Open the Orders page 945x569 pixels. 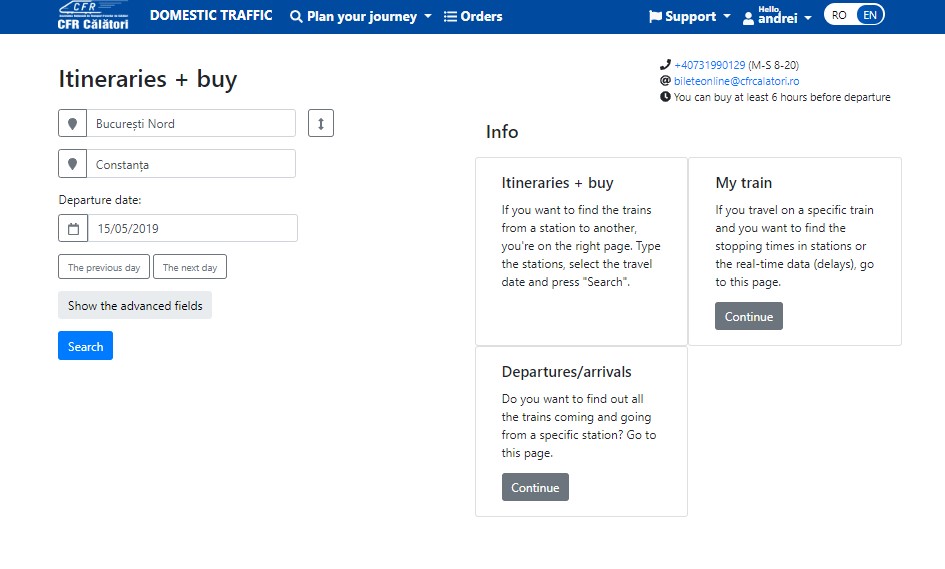[481, 17]
